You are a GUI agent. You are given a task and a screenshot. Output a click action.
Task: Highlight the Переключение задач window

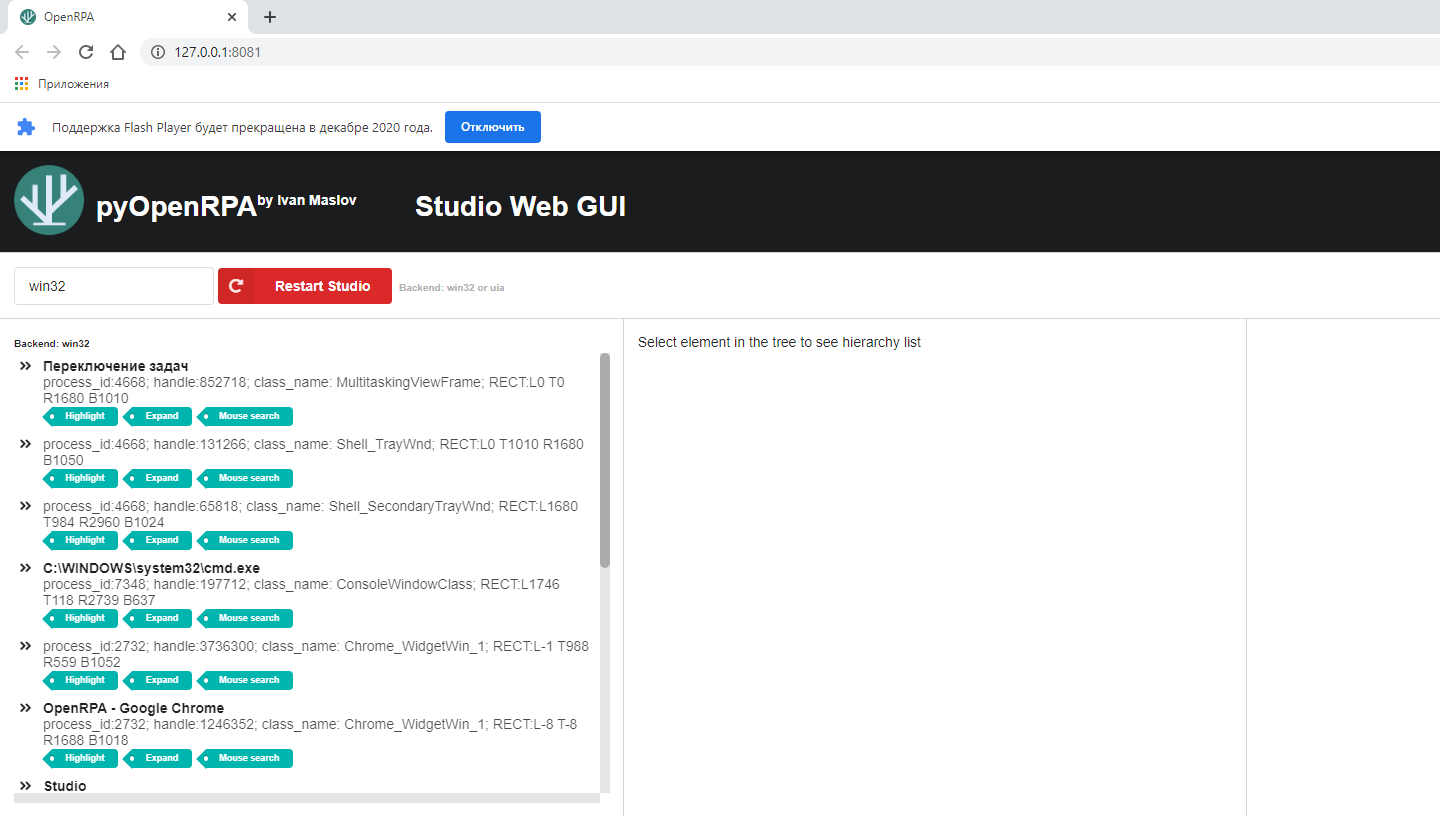coord(81,416)
